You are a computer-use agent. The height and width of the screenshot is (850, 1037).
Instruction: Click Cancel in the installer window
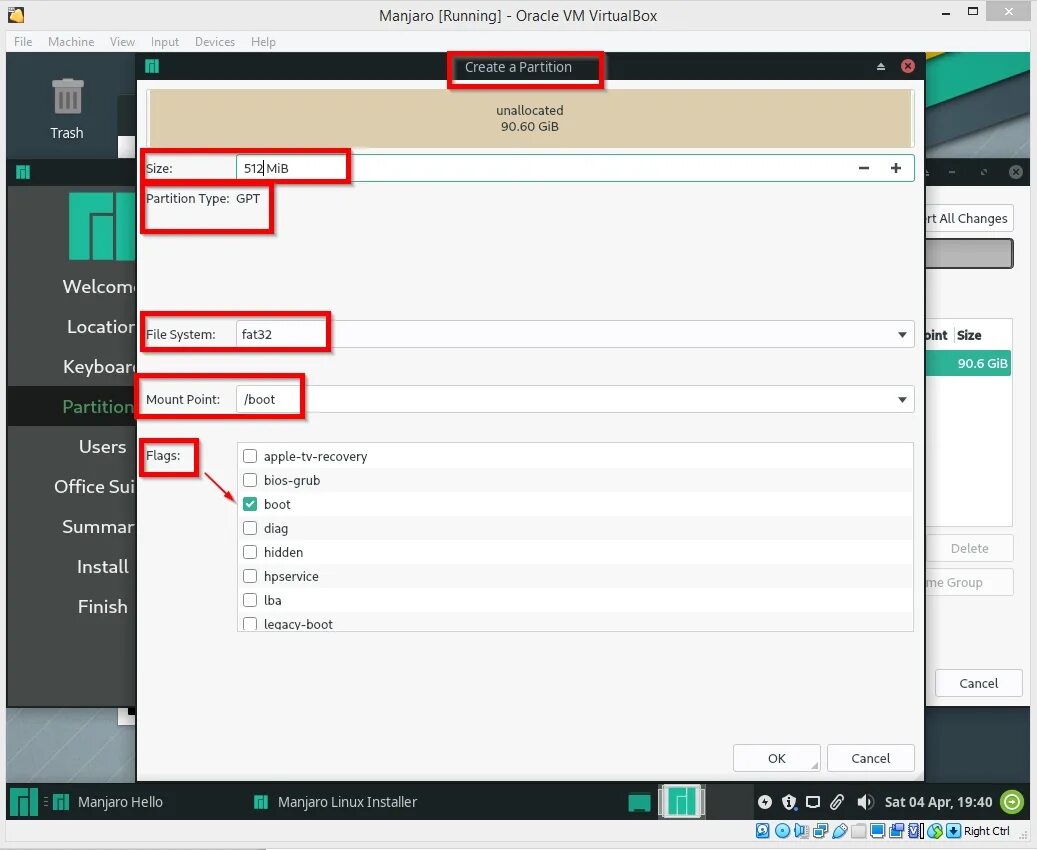(x=978, y=683)
